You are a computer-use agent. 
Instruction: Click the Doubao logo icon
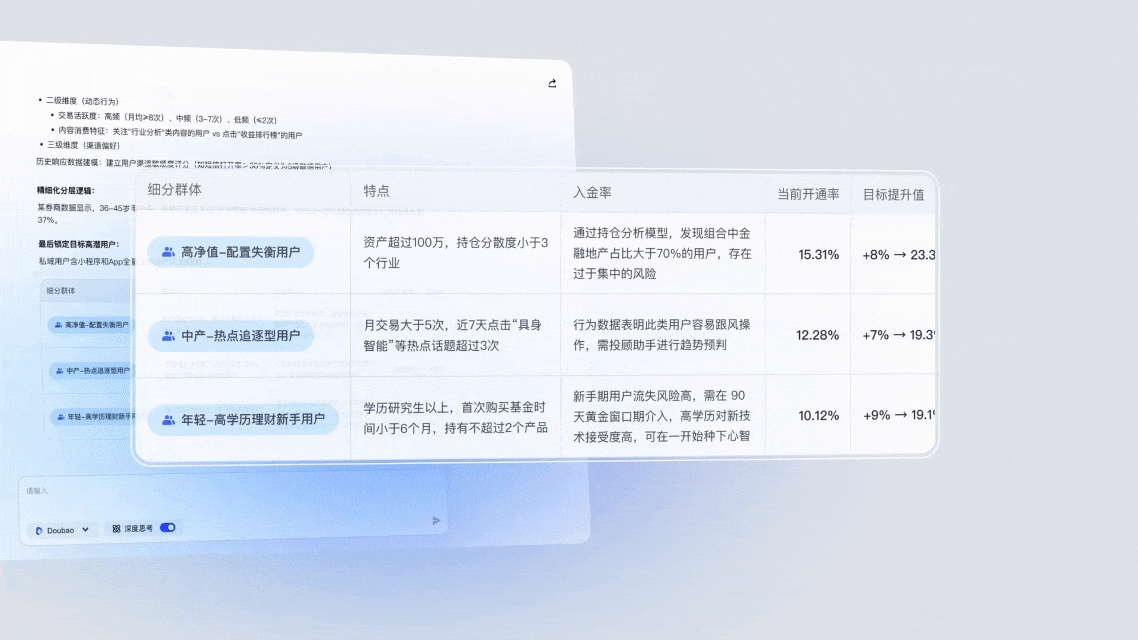click(x=39, y=530)
